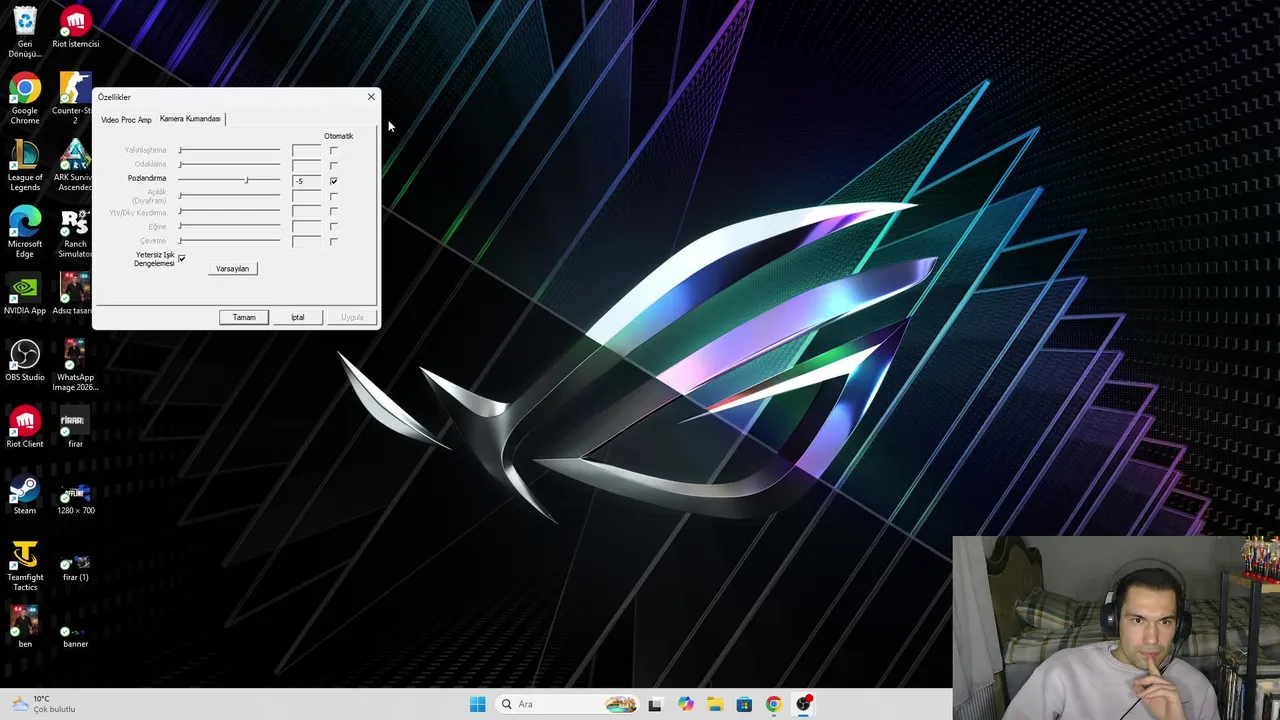
Task: Cancel the dialog with İptal
Action: [297, 317]
